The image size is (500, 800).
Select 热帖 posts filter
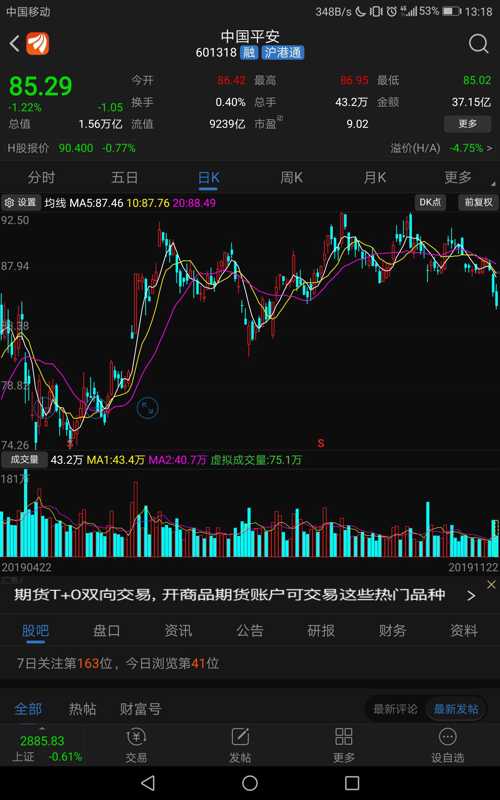82,709
